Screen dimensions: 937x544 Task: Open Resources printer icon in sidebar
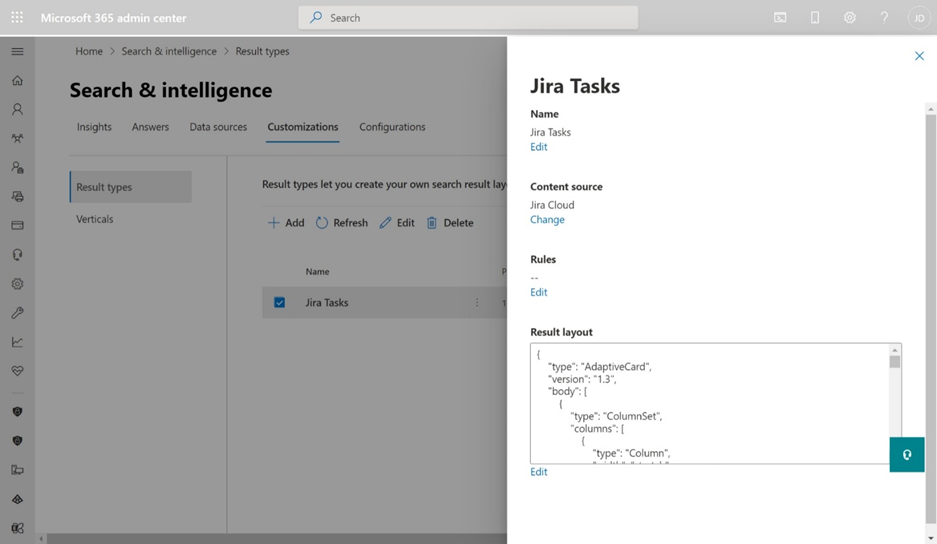17,196
